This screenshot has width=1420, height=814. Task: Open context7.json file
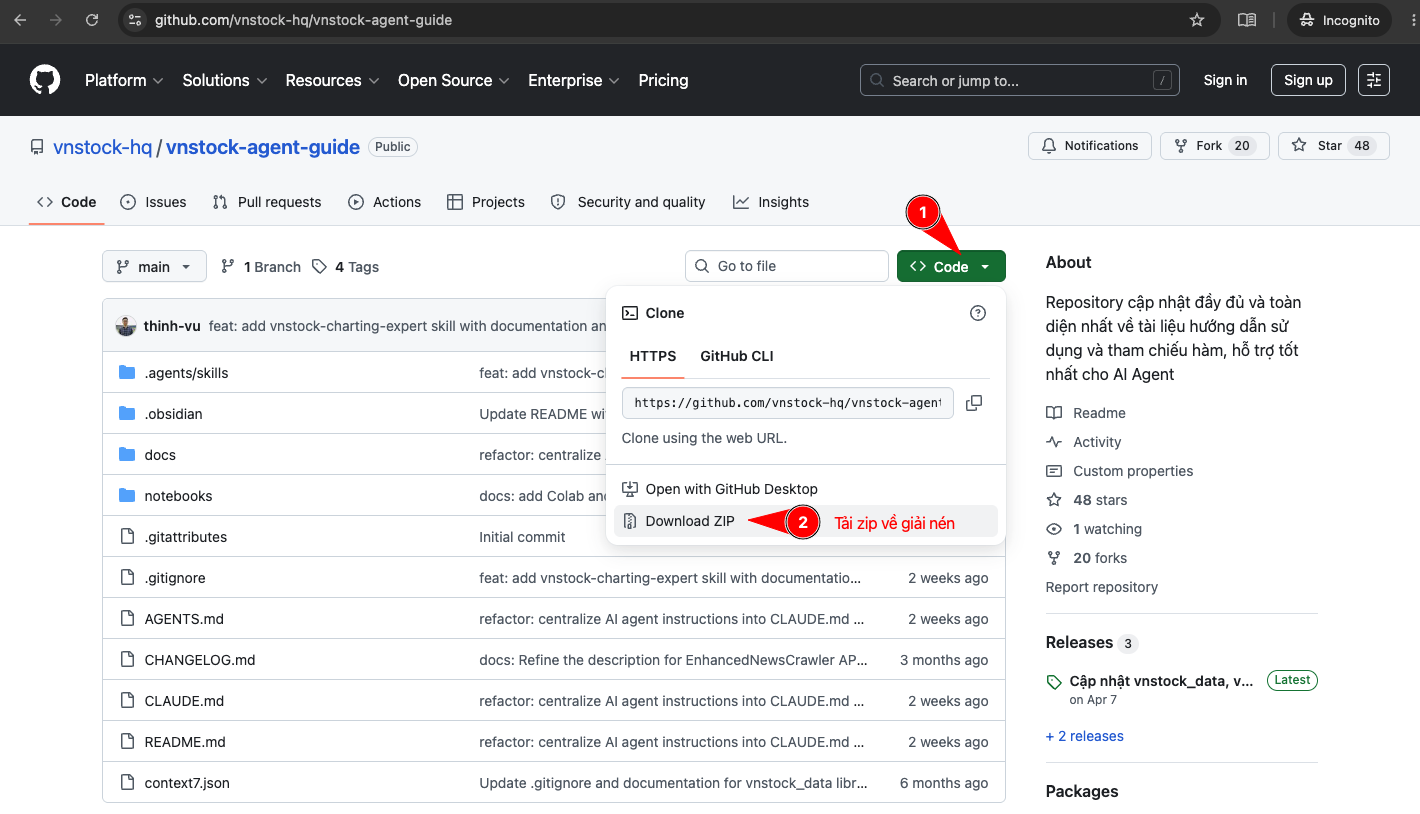187,783
